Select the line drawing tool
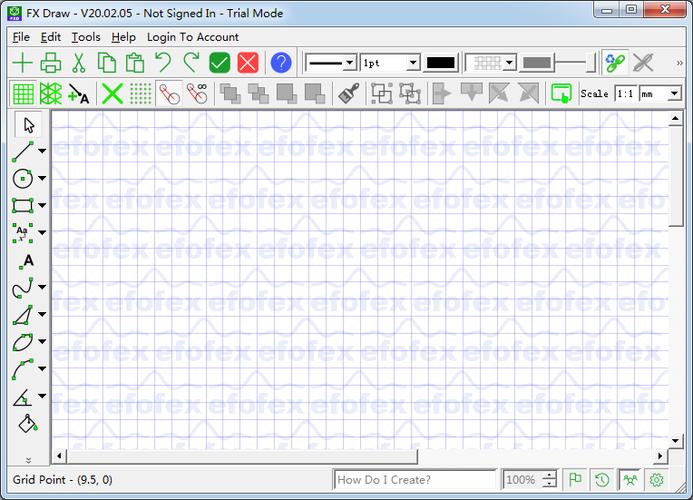 click(x=23, y=152)
